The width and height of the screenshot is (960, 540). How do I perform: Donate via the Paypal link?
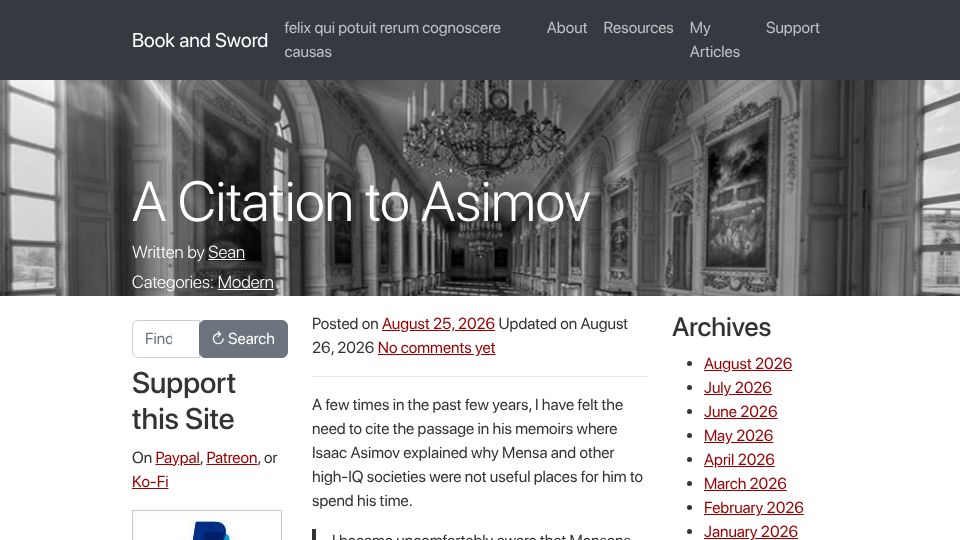coord(177,458)
